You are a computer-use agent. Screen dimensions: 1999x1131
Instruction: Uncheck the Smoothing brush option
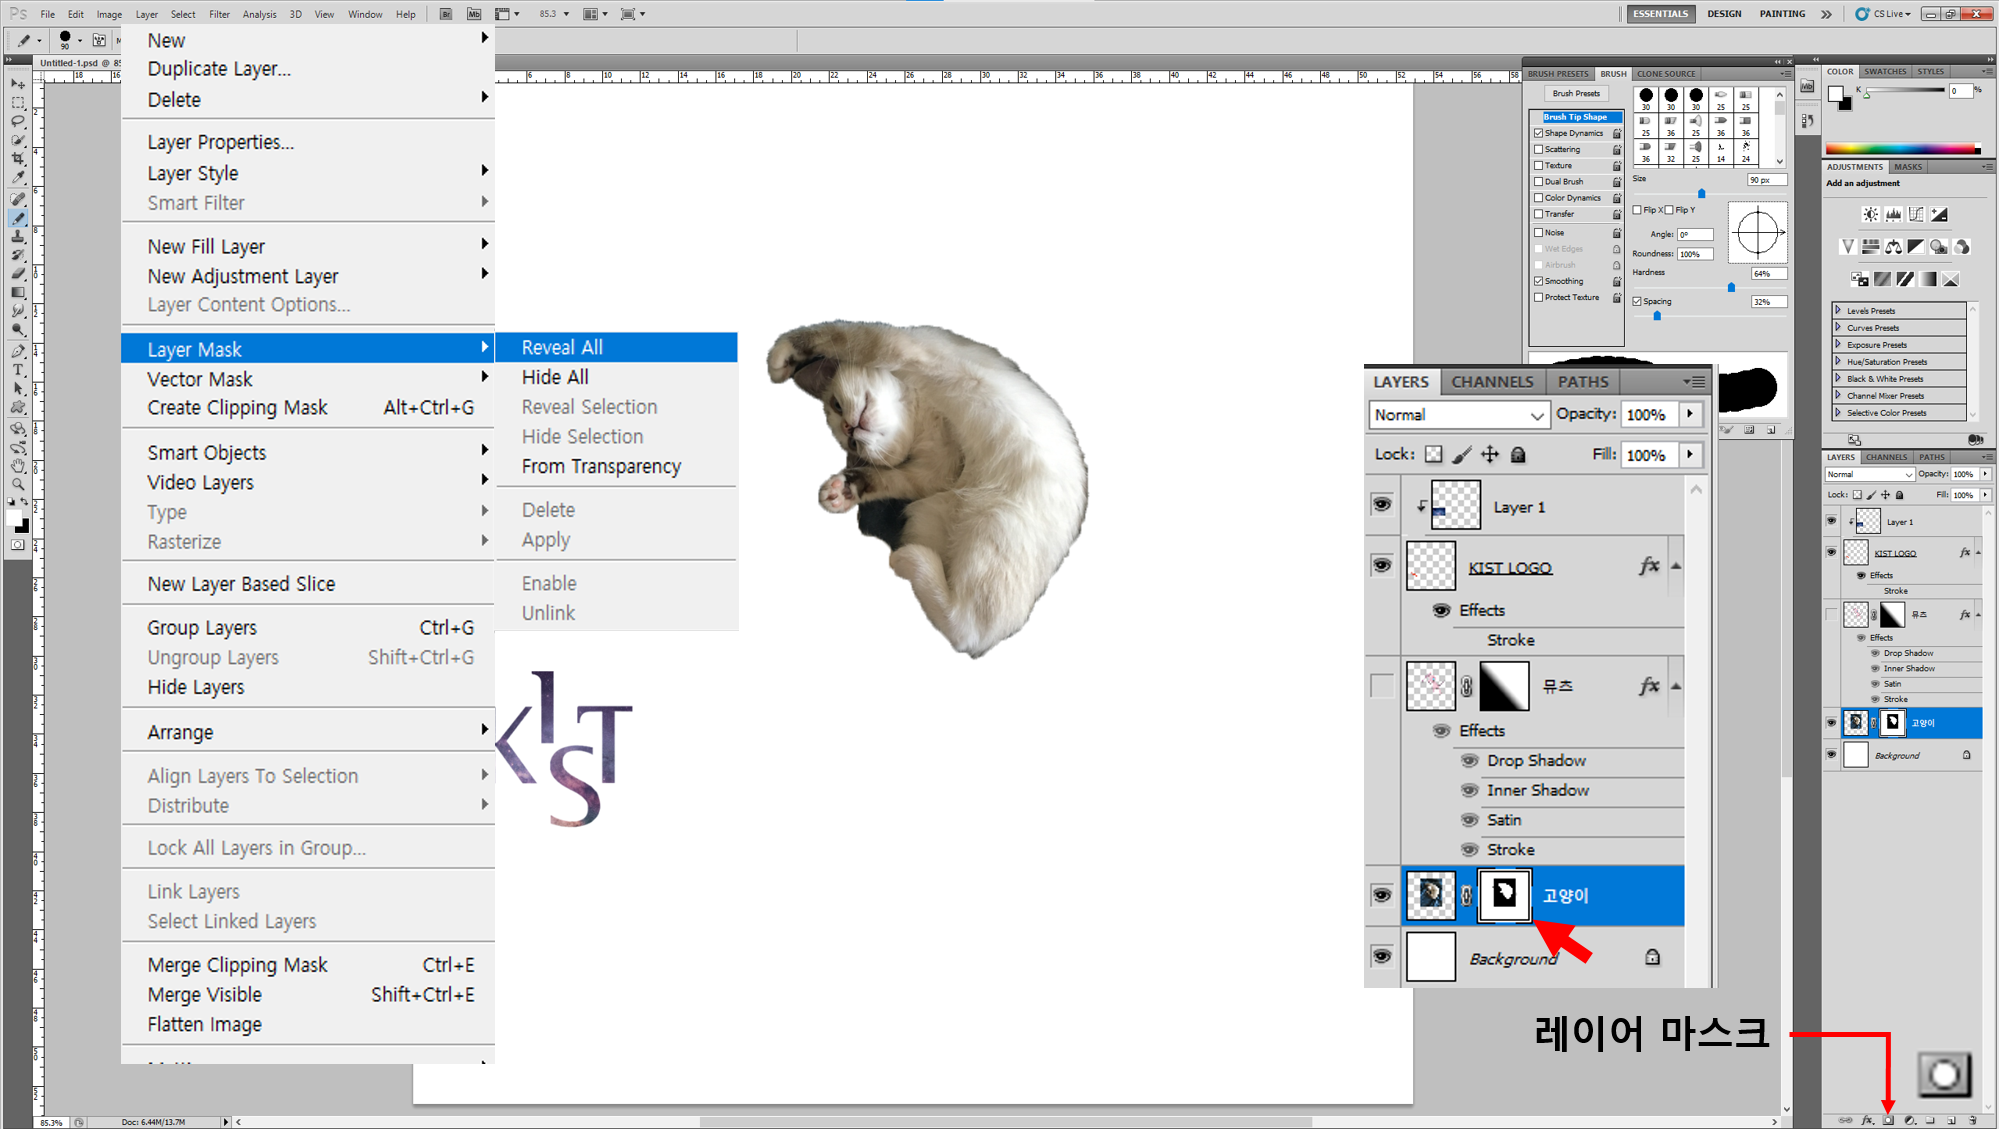[1539, 281]
